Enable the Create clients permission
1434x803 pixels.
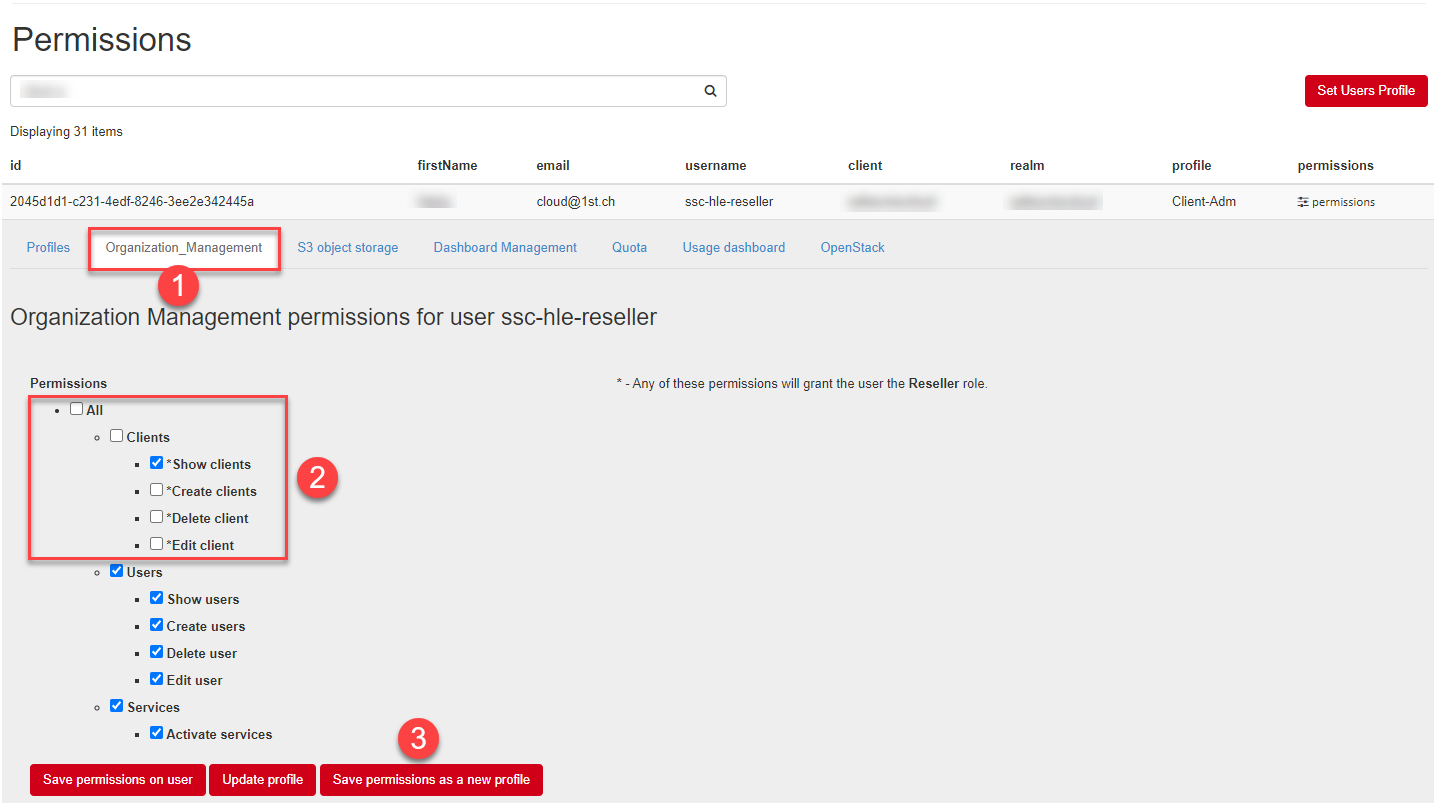click(157, 490)
